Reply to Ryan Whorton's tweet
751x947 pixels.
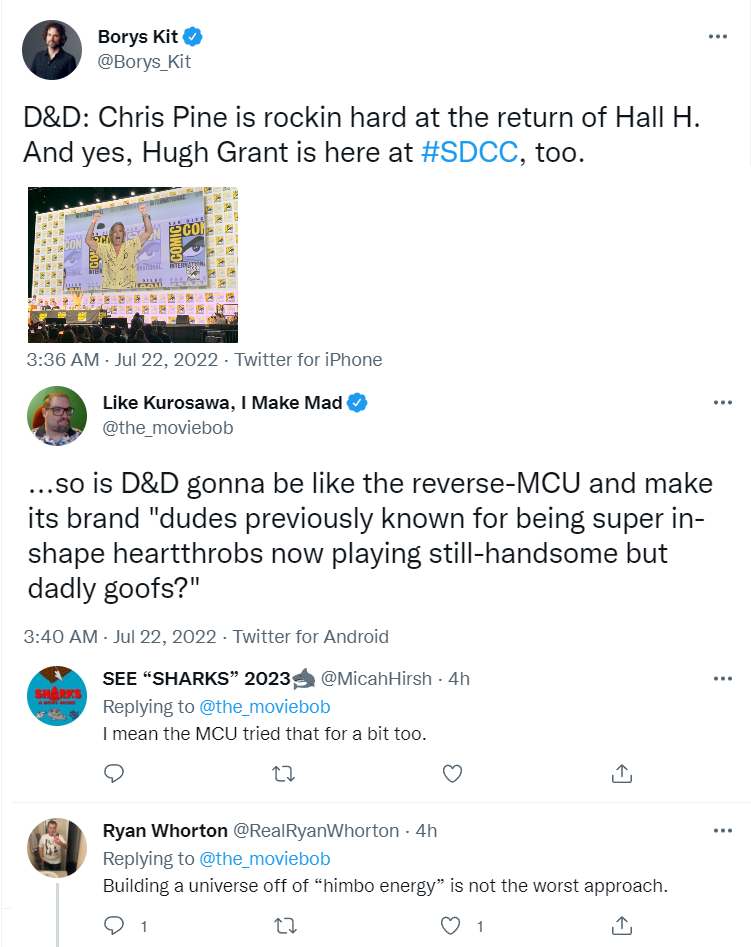click(114, 925)
